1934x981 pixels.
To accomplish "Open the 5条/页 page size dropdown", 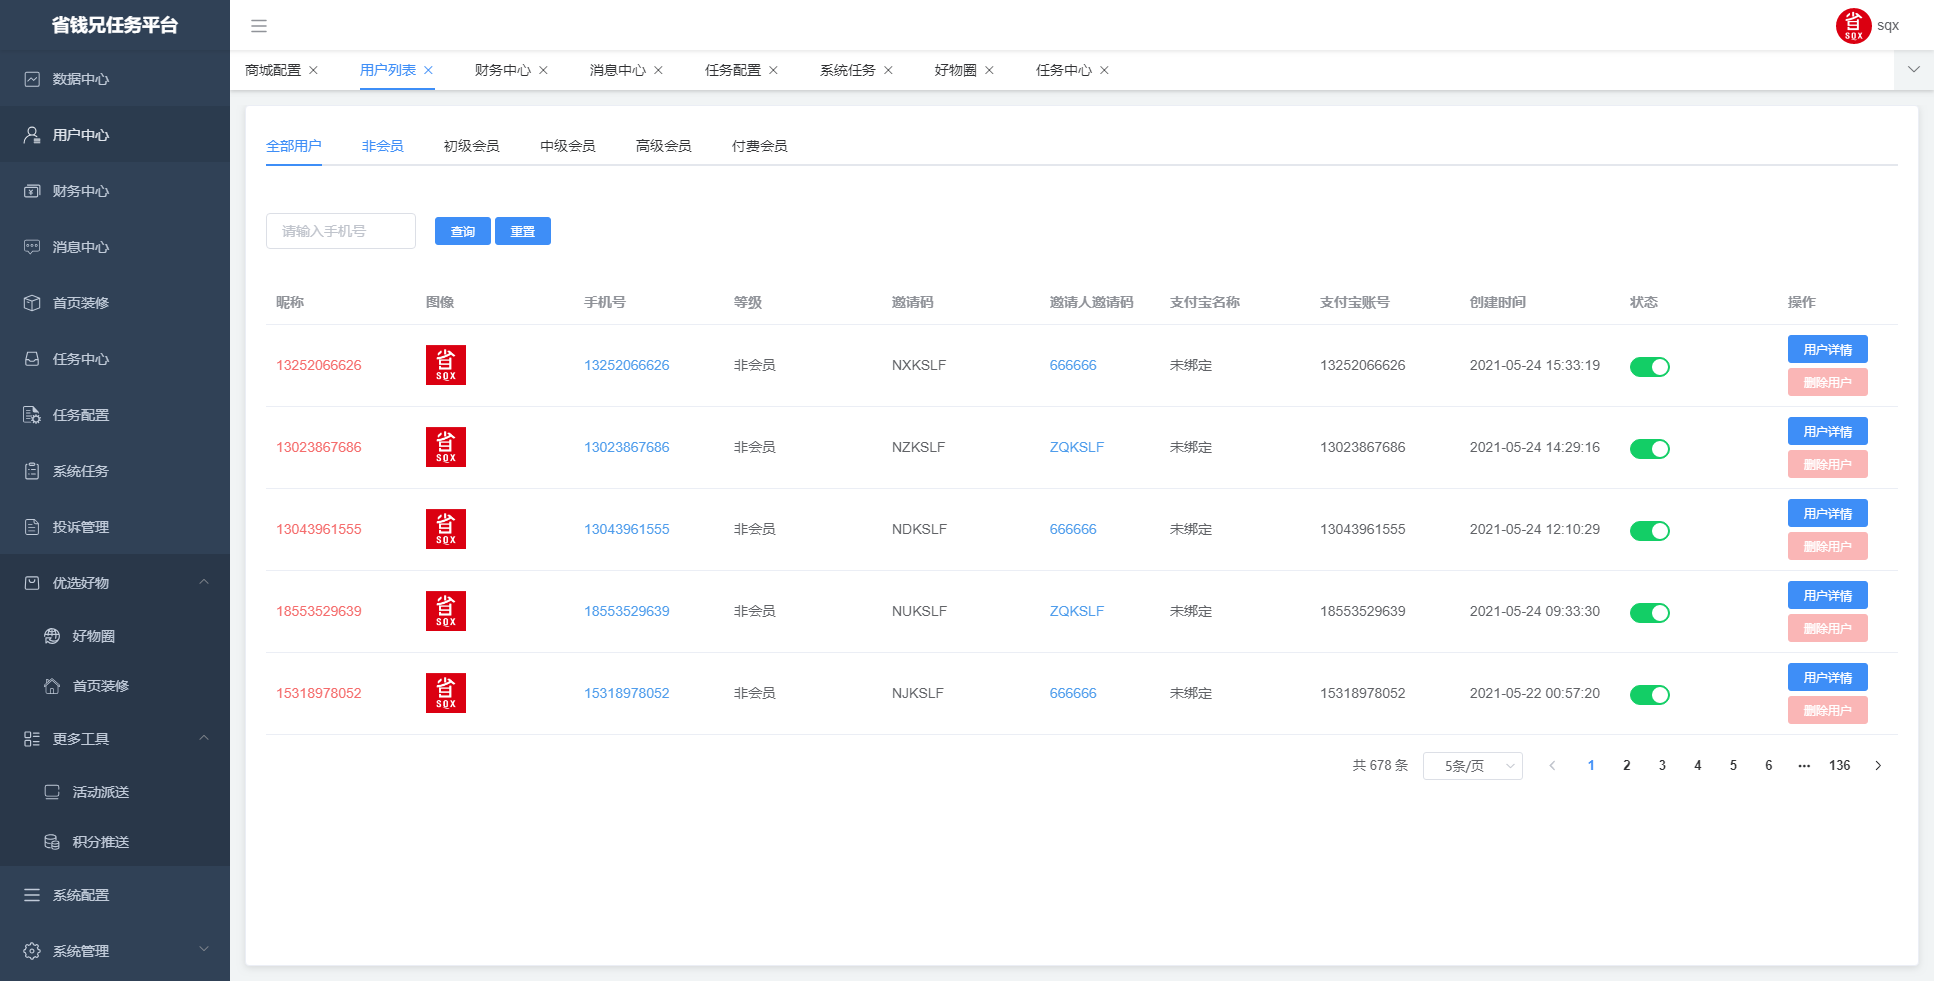I will [1472, 766].
